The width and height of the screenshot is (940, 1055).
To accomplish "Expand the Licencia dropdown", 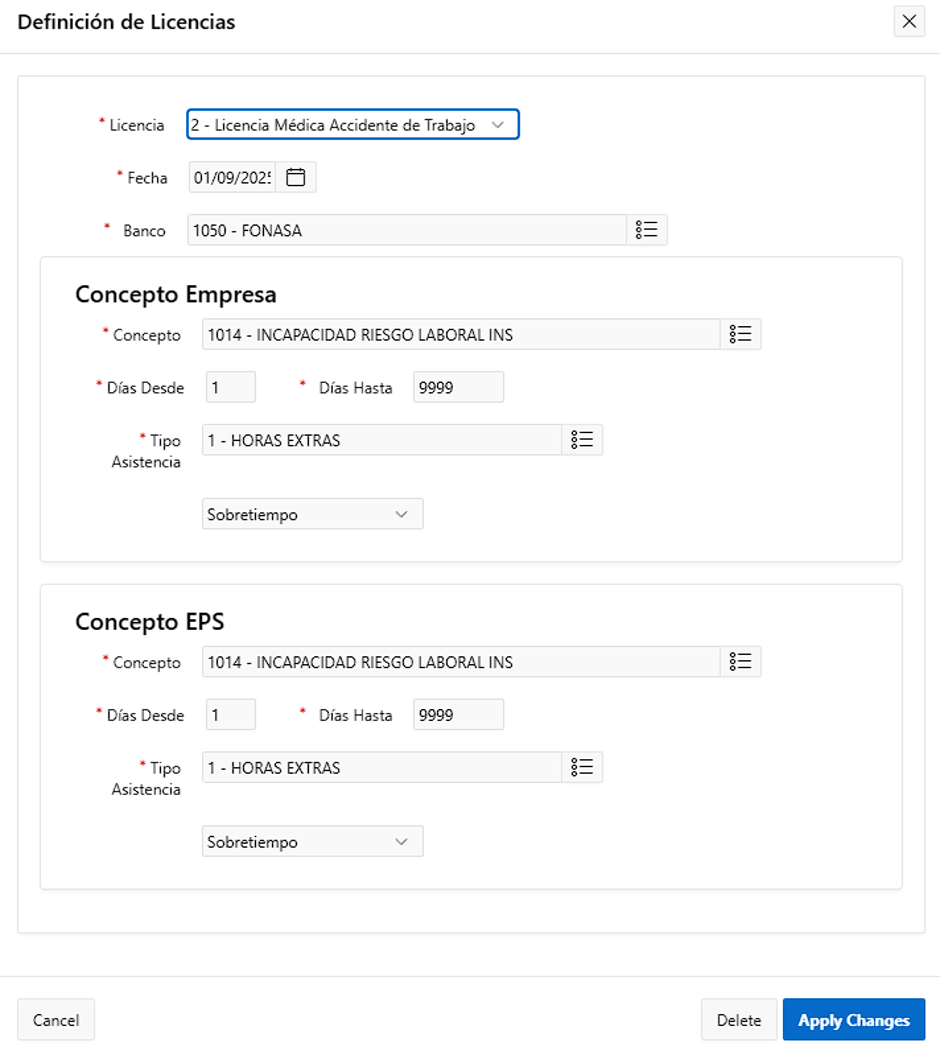I will (353, 124).
